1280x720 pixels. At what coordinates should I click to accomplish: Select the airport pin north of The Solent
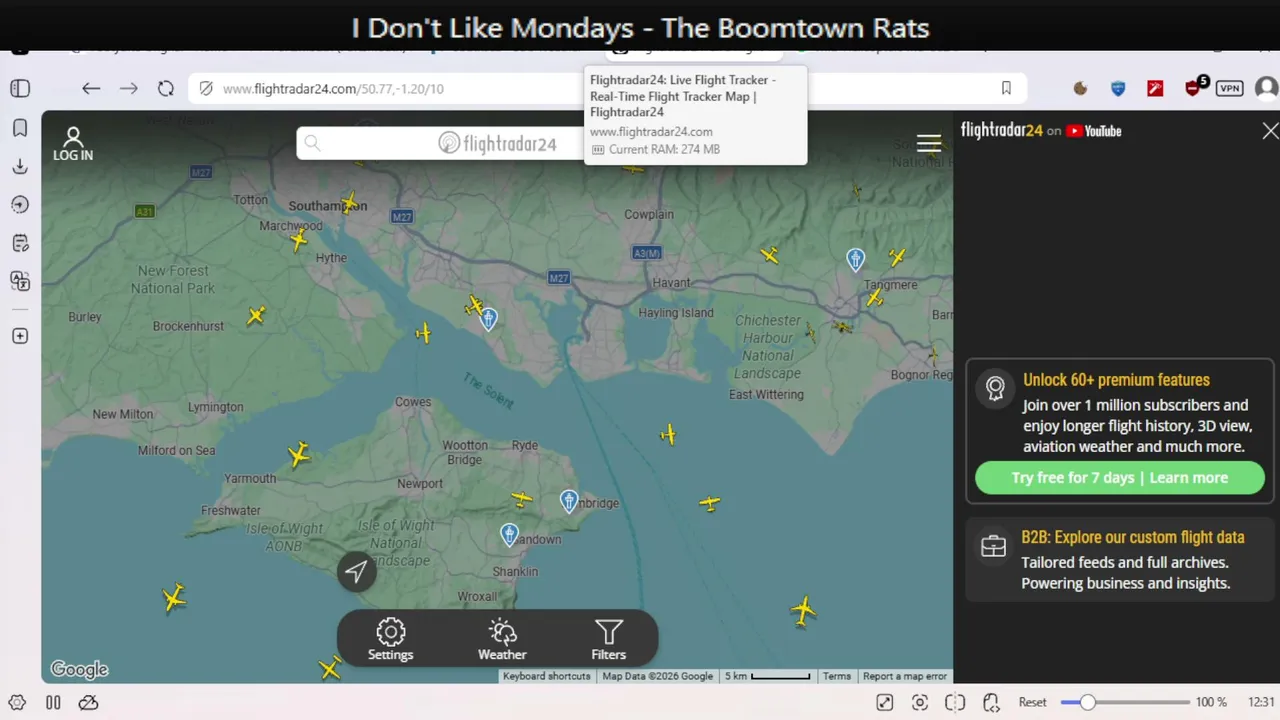point(488,319)
